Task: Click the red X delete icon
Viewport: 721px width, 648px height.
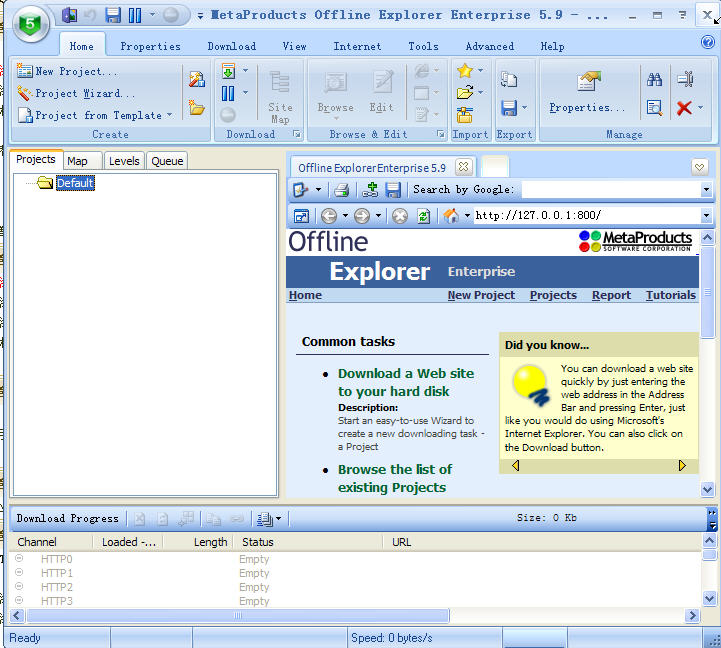Action: click(x=684, y=108)
